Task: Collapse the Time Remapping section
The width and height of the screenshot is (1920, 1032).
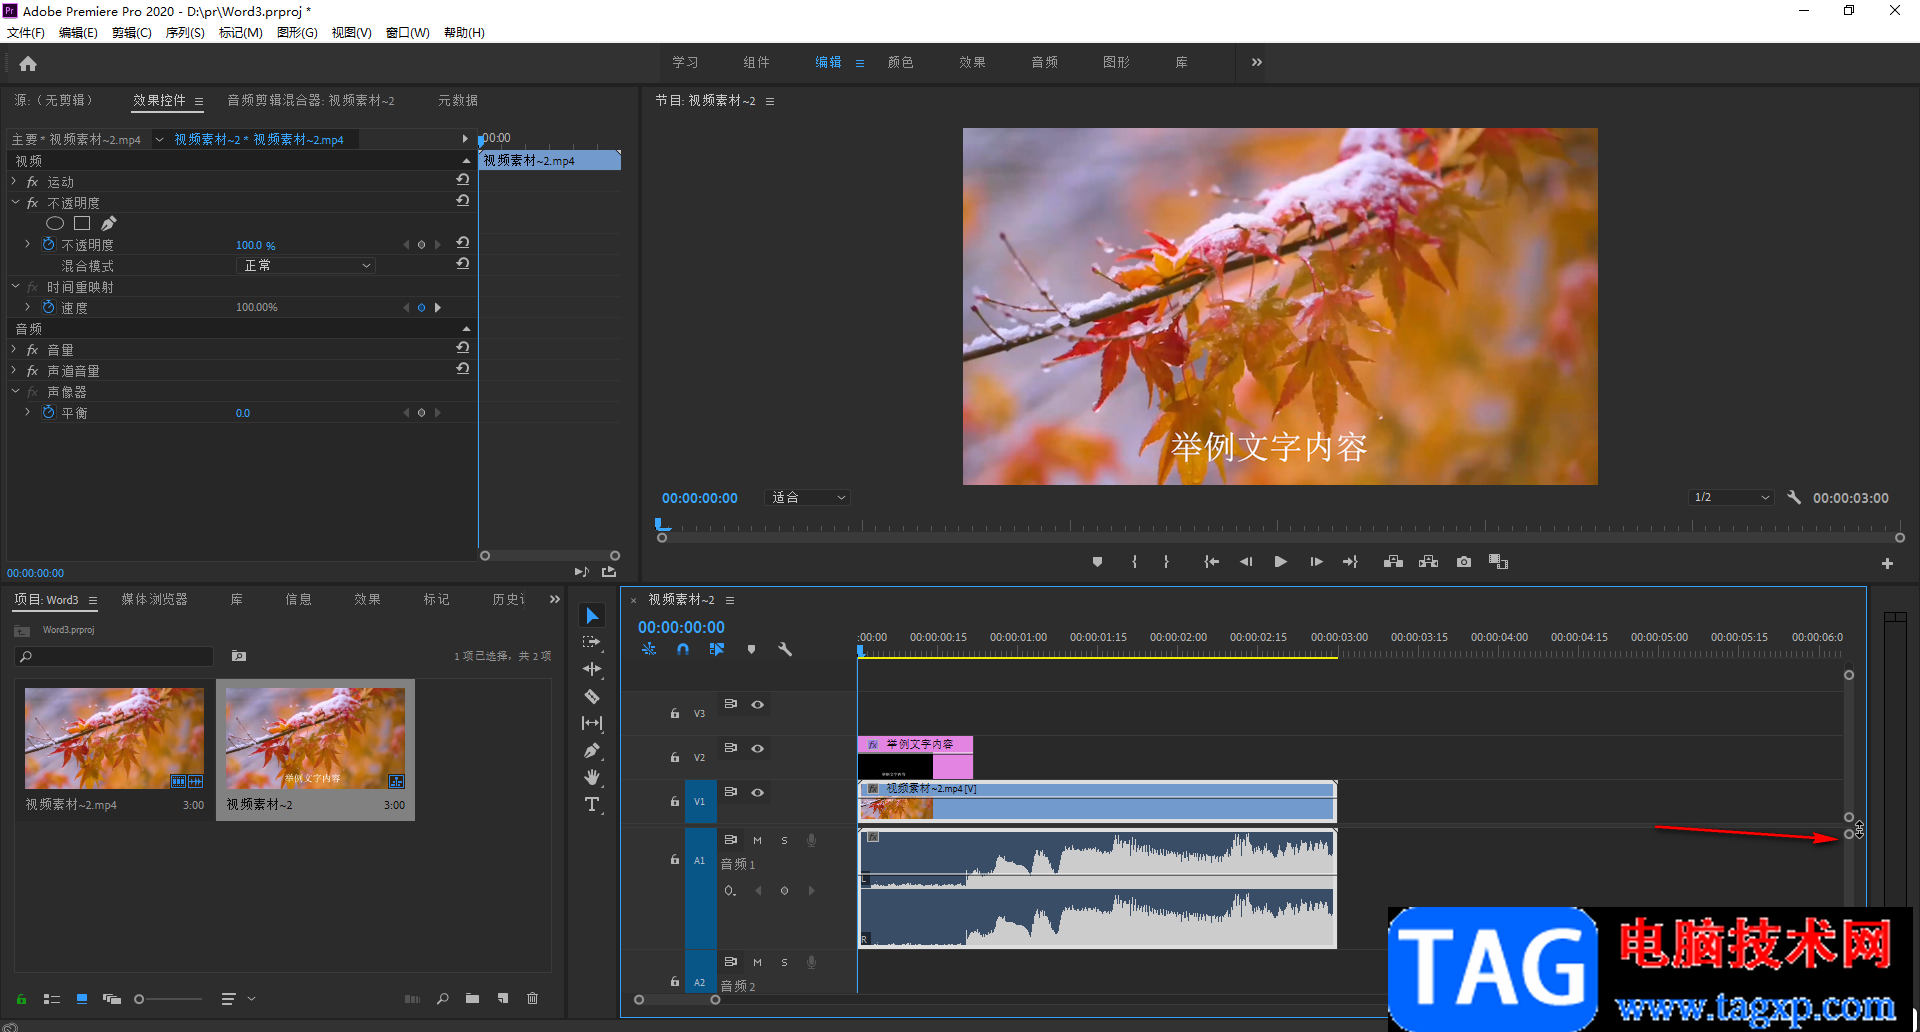Action: [14, 287]
